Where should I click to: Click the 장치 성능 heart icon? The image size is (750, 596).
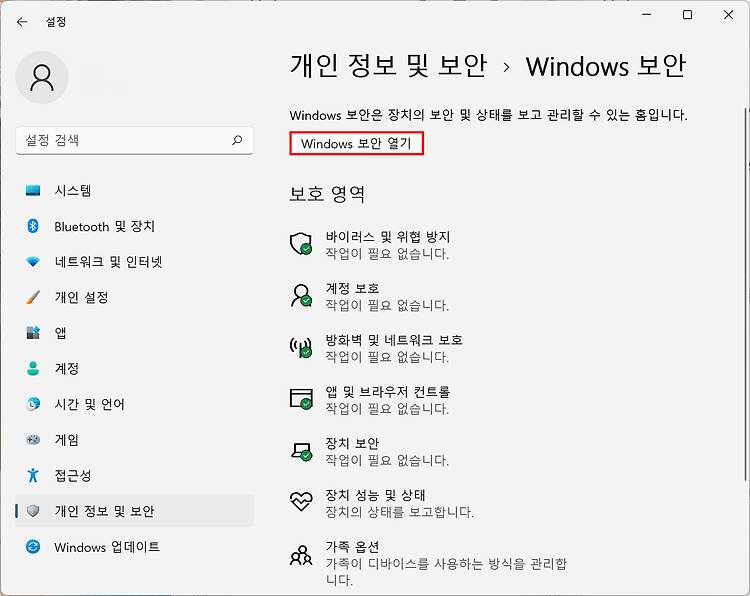(x=301, y=501)
